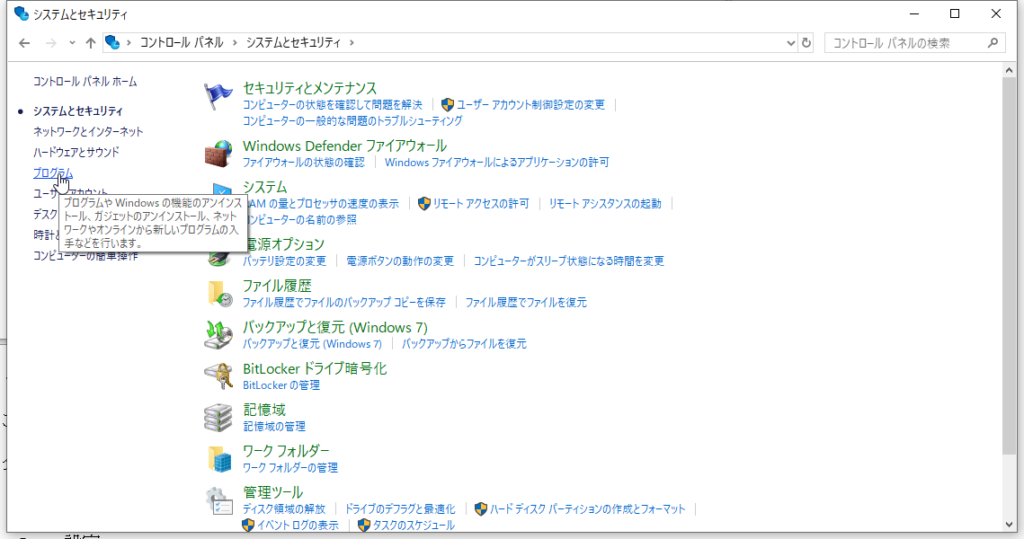
Task: Click コンピューターがスリープ状態になる時間を変更
Action: tap(568, 261)
